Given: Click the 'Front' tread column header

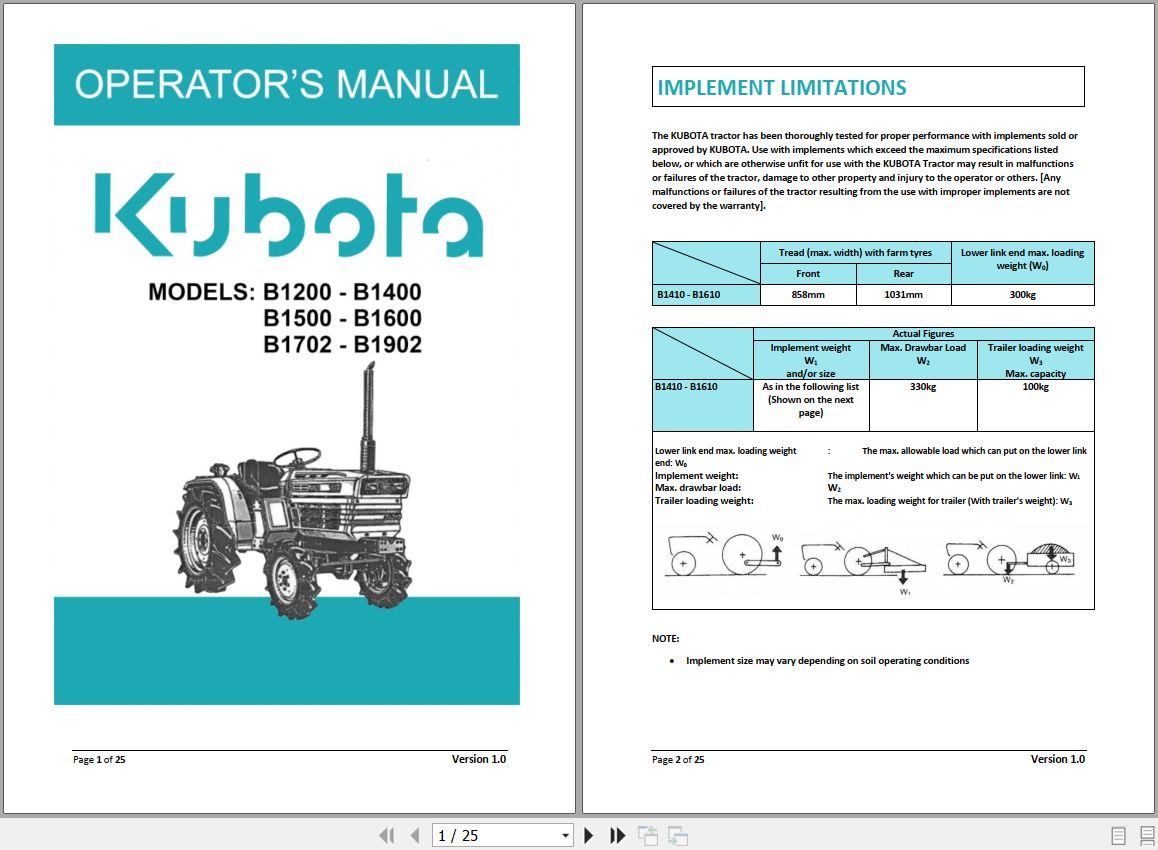Looking at the screenshot, I should (808, 274).
